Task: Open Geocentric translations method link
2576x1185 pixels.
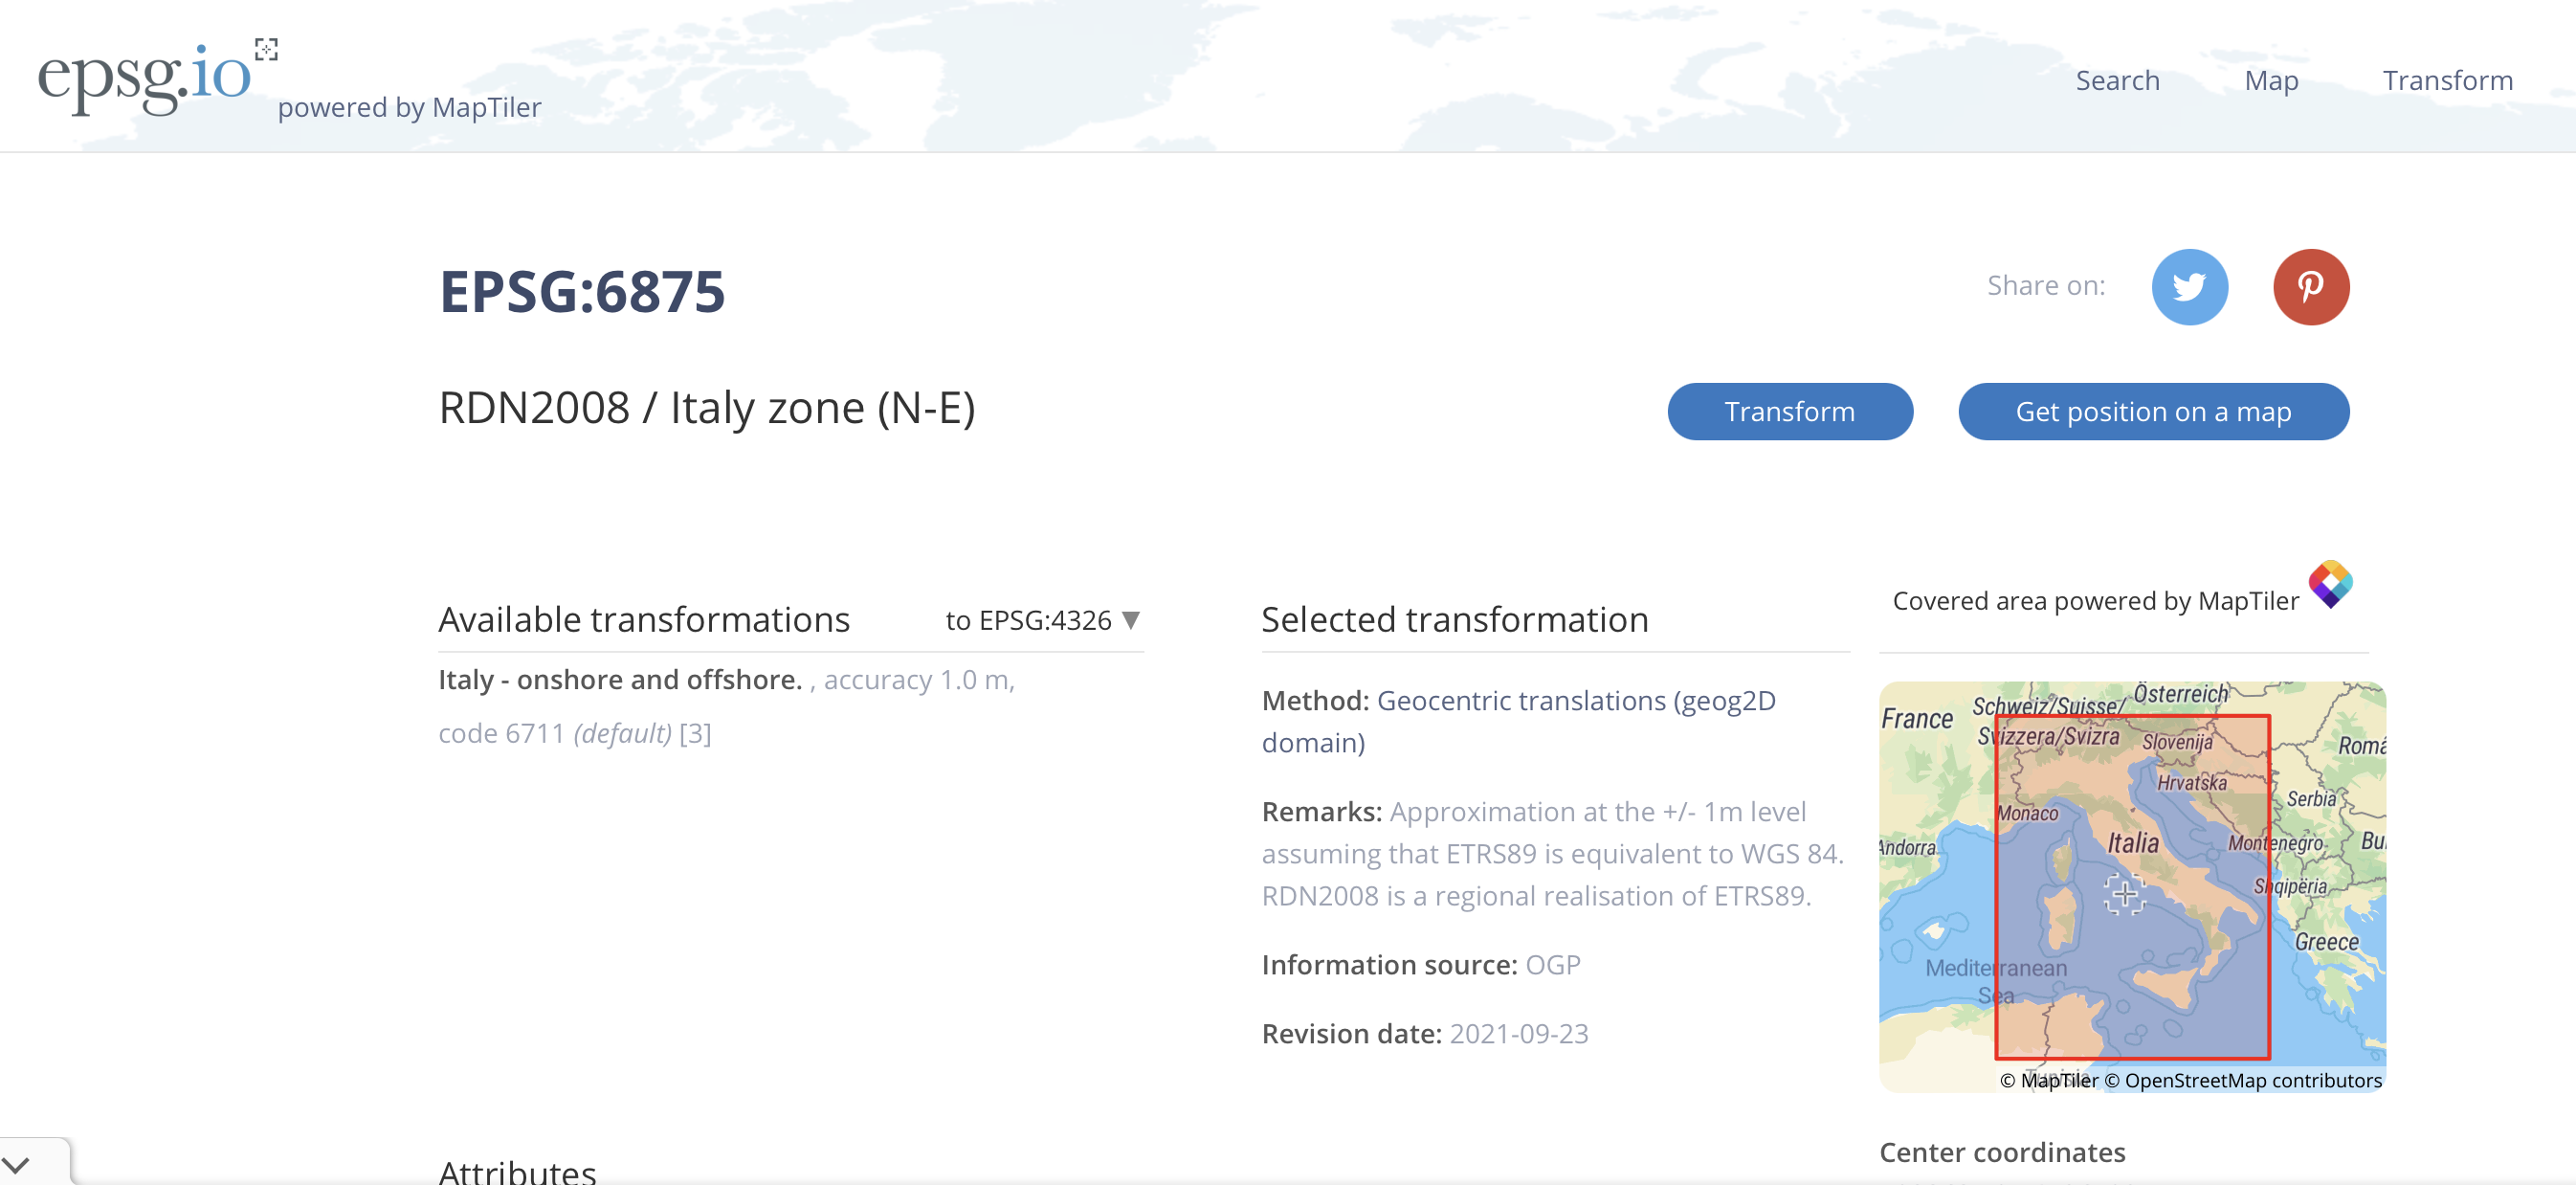Action: tap(1518, 721)
